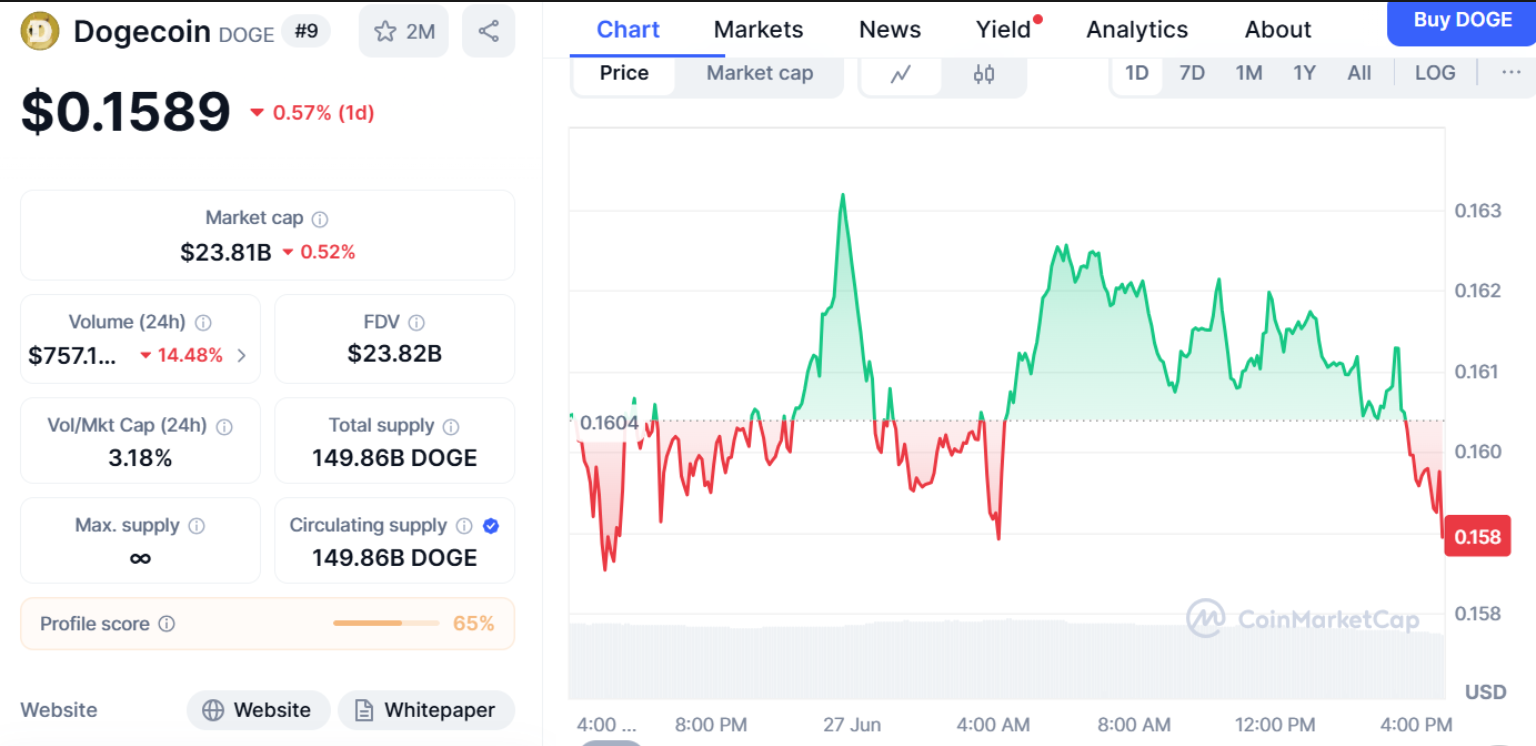The width and height of the screenshot is (1536, 746).
Task: Click the 0.163 price axis label
Action: tap(1477, 210)
